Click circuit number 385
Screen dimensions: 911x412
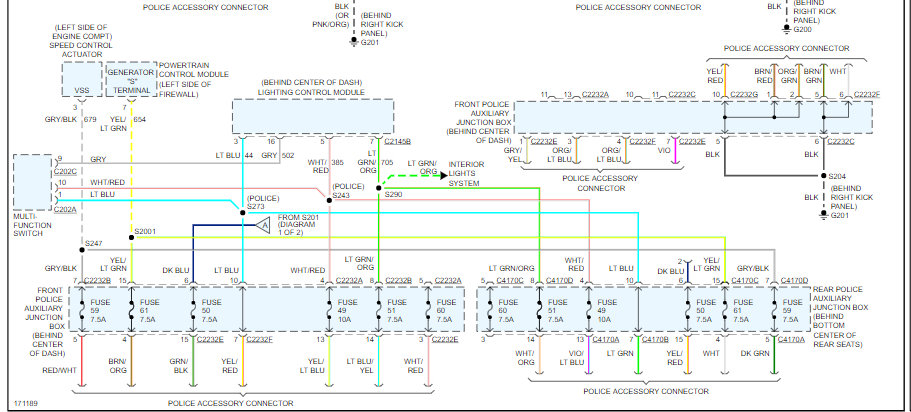coord(338,164)
